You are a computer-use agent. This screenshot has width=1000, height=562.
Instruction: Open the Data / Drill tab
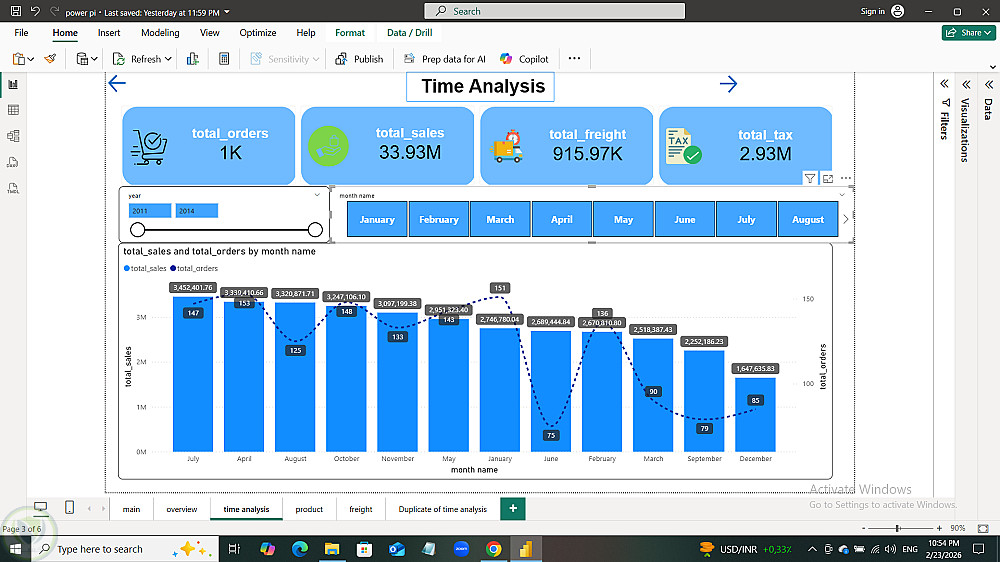click(409, 33)
